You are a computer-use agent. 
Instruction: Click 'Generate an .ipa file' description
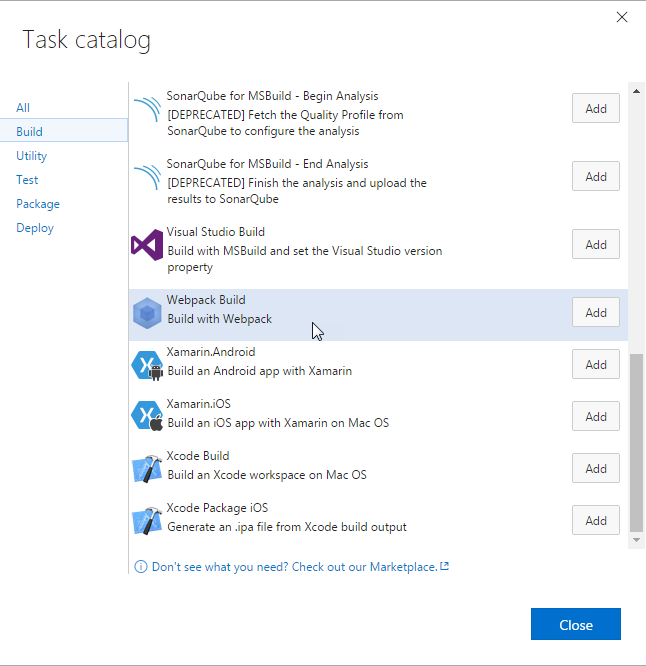287,527
